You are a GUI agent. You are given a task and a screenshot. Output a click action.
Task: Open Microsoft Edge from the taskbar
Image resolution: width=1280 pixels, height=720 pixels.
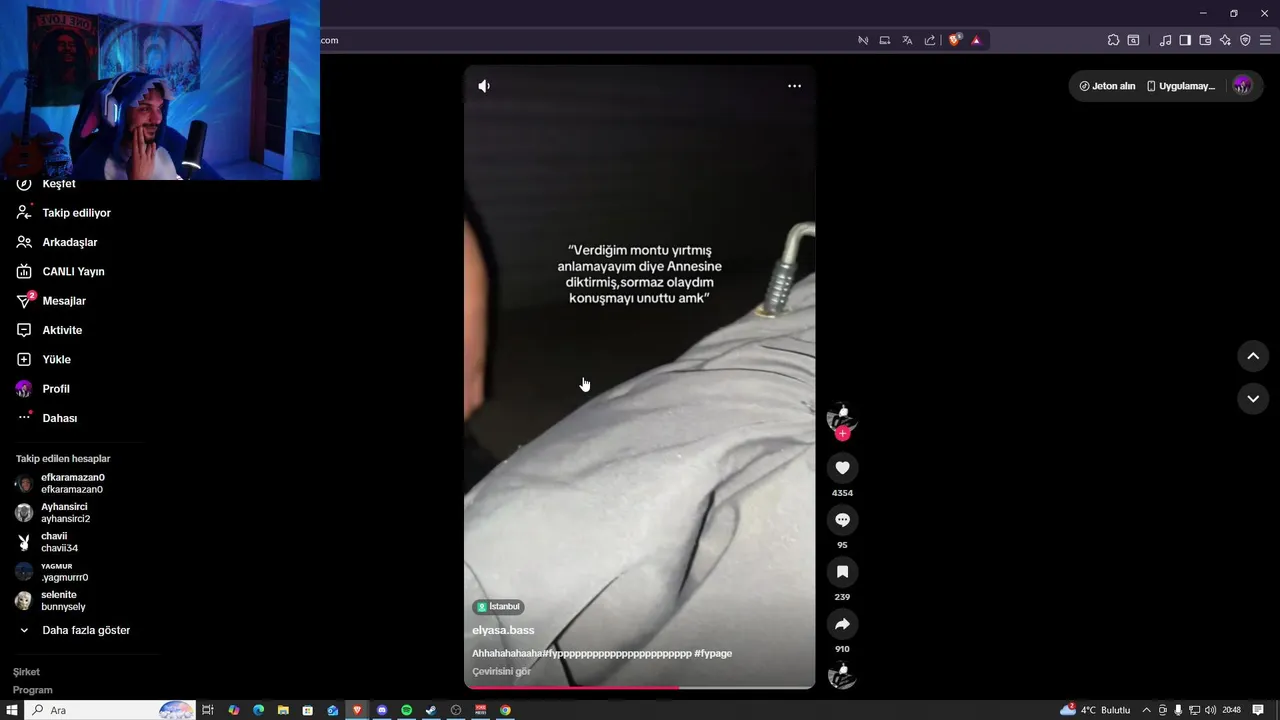click(x=258, y=710)
